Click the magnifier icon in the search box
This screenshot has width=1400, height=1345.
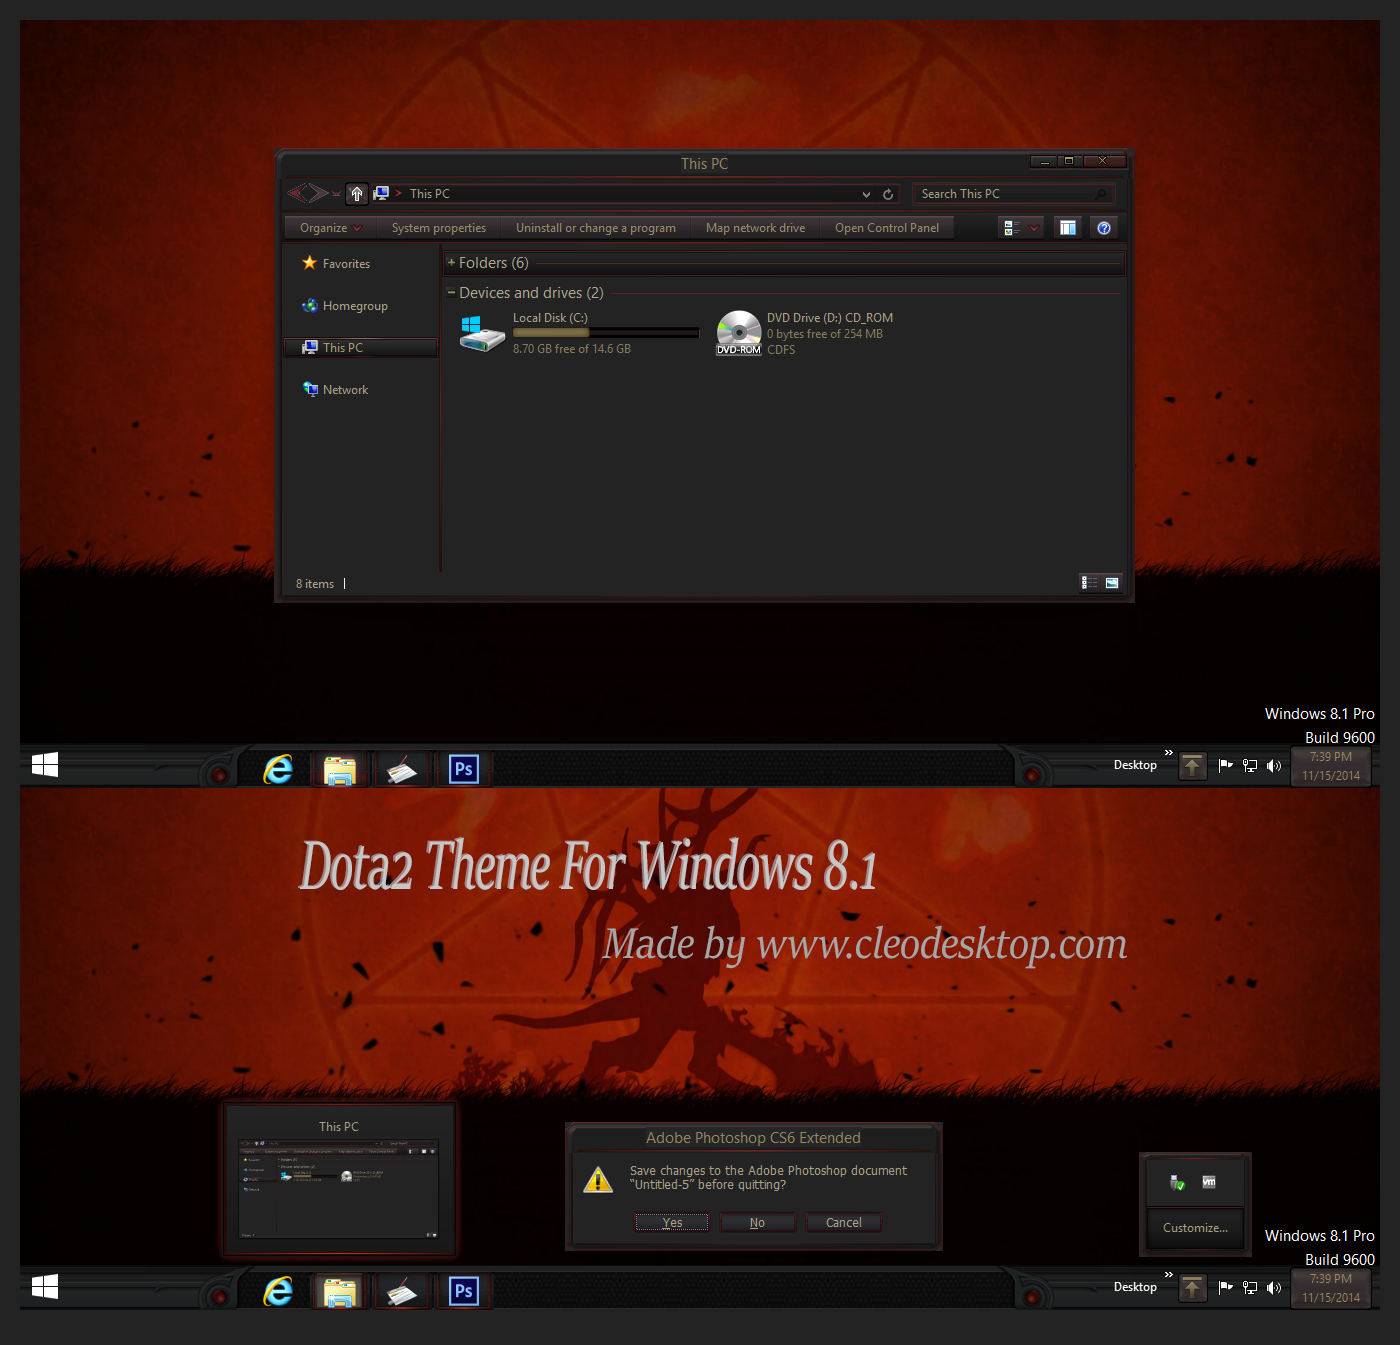(1102, 194)
